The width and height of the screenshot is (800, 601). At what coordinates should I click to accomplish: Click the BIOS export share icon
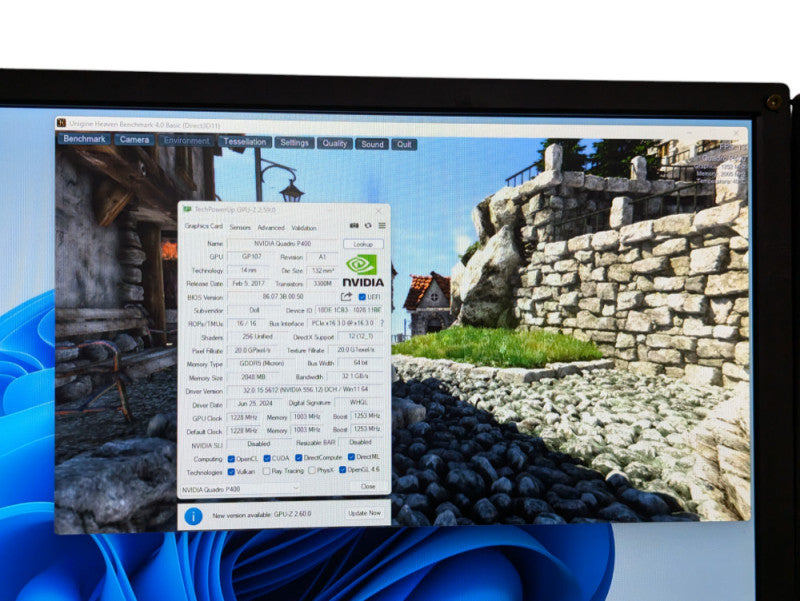(x=346, y=296)
